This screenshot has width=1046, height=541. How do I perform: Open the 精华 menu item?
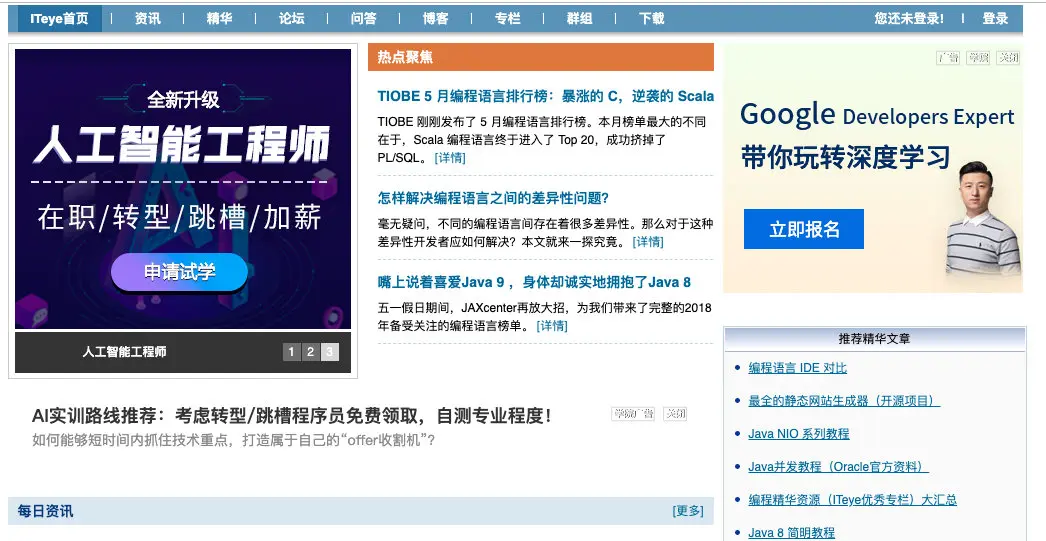[219, 19]
